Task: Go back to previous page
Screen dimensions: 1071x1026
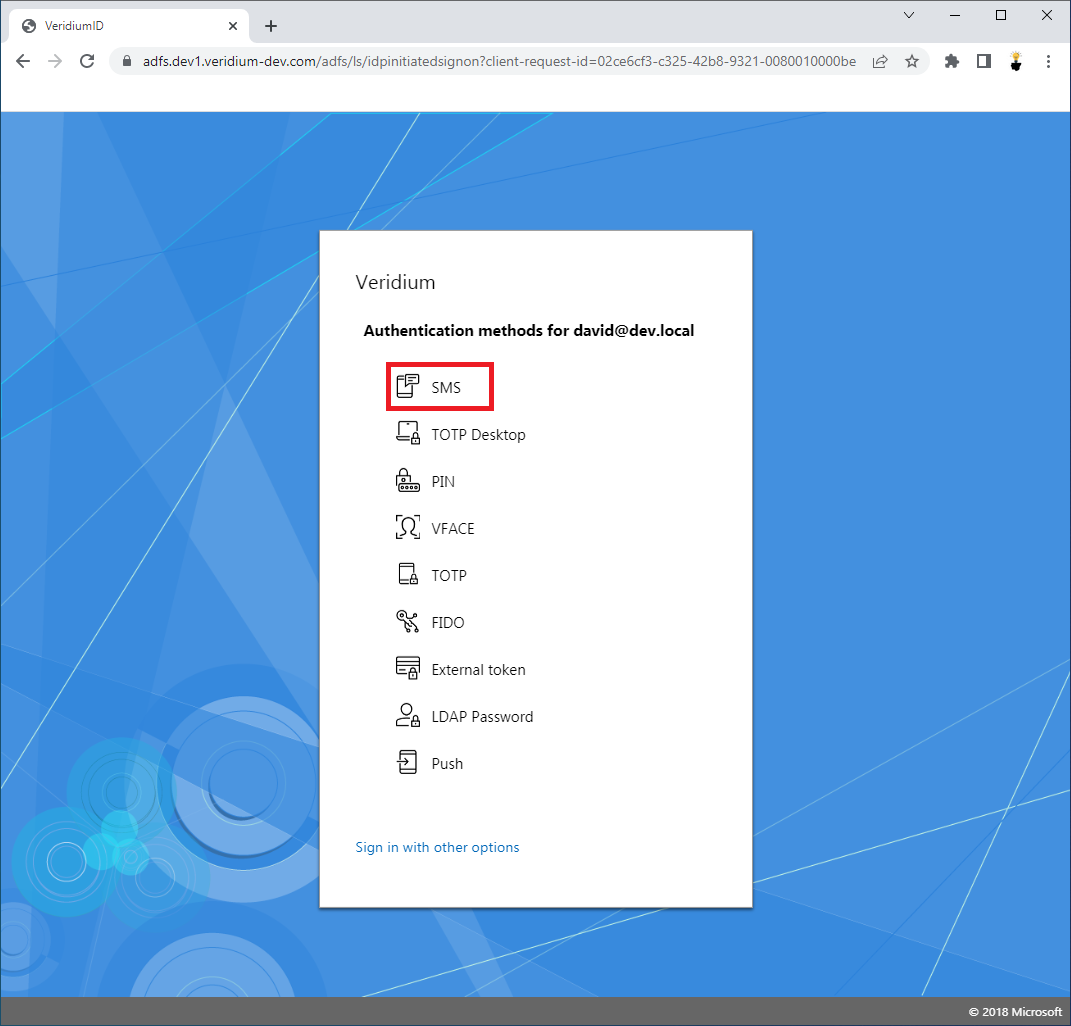Action: coord(23,61)
